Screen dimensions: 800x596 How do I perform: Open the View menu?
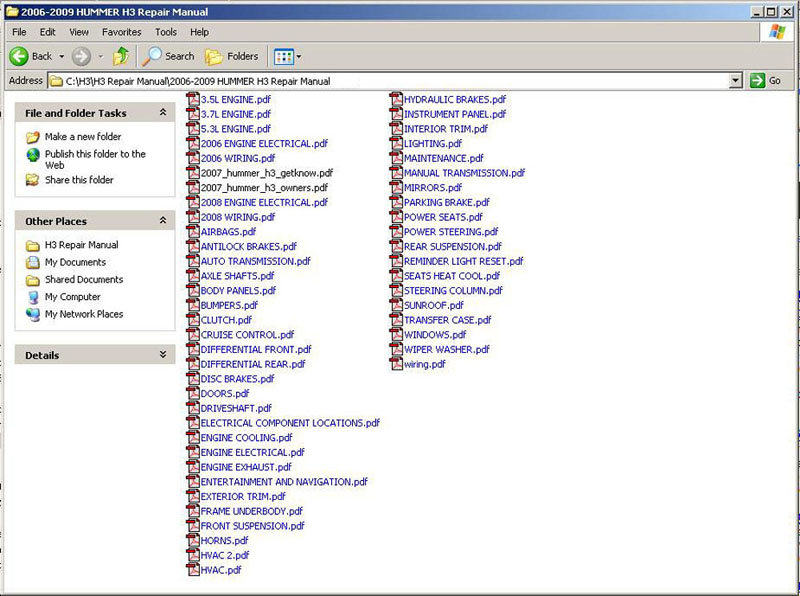point(79,32)
